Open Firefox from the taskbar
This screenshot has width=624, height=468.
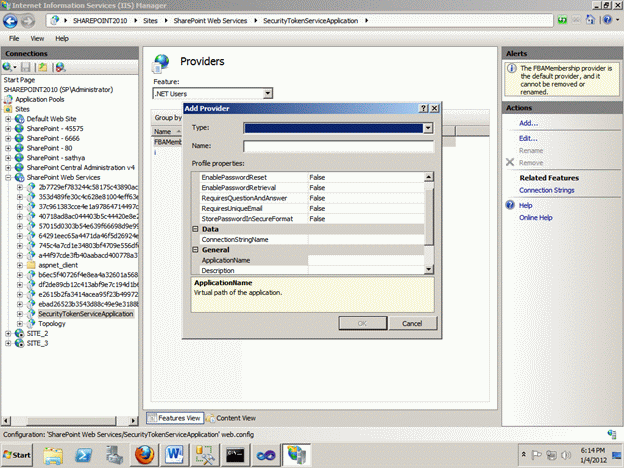click(144, 455)
